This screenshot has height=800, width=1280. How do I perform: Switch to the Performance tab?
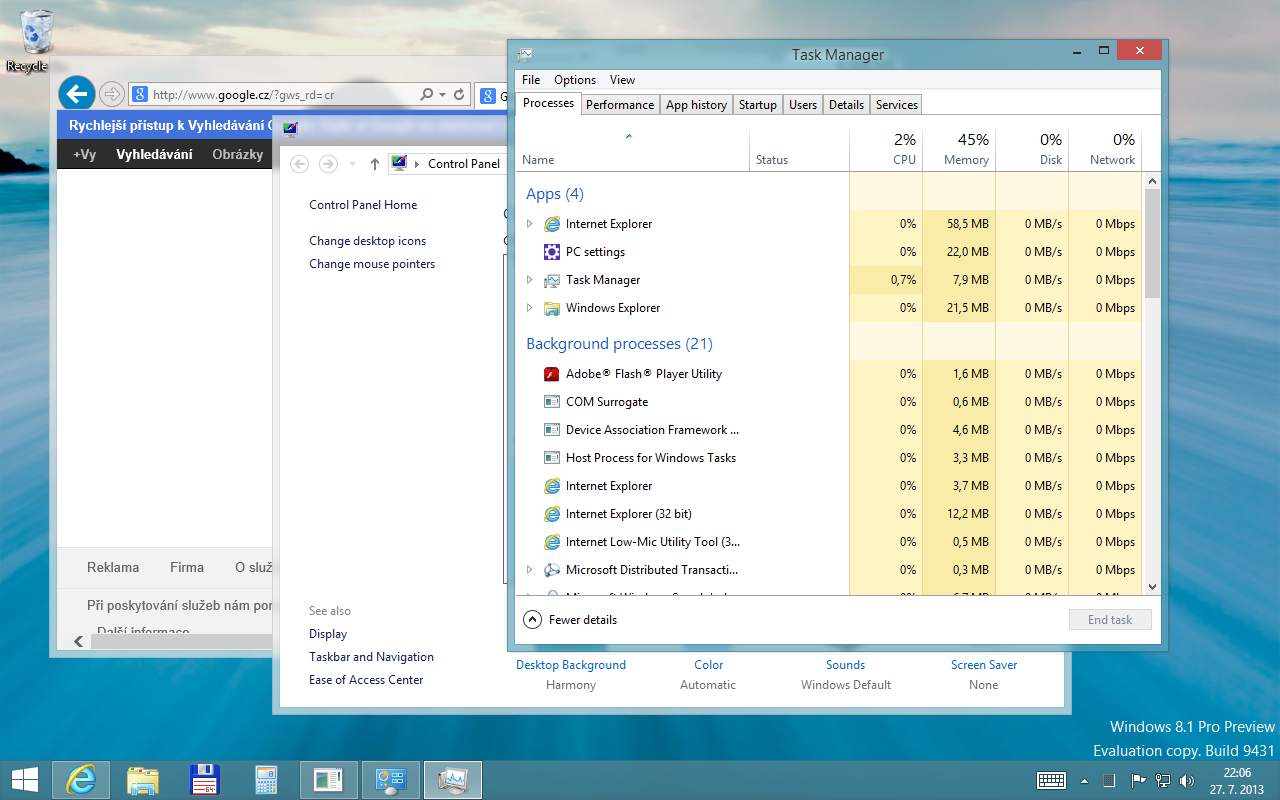click(x=620, y=104)
